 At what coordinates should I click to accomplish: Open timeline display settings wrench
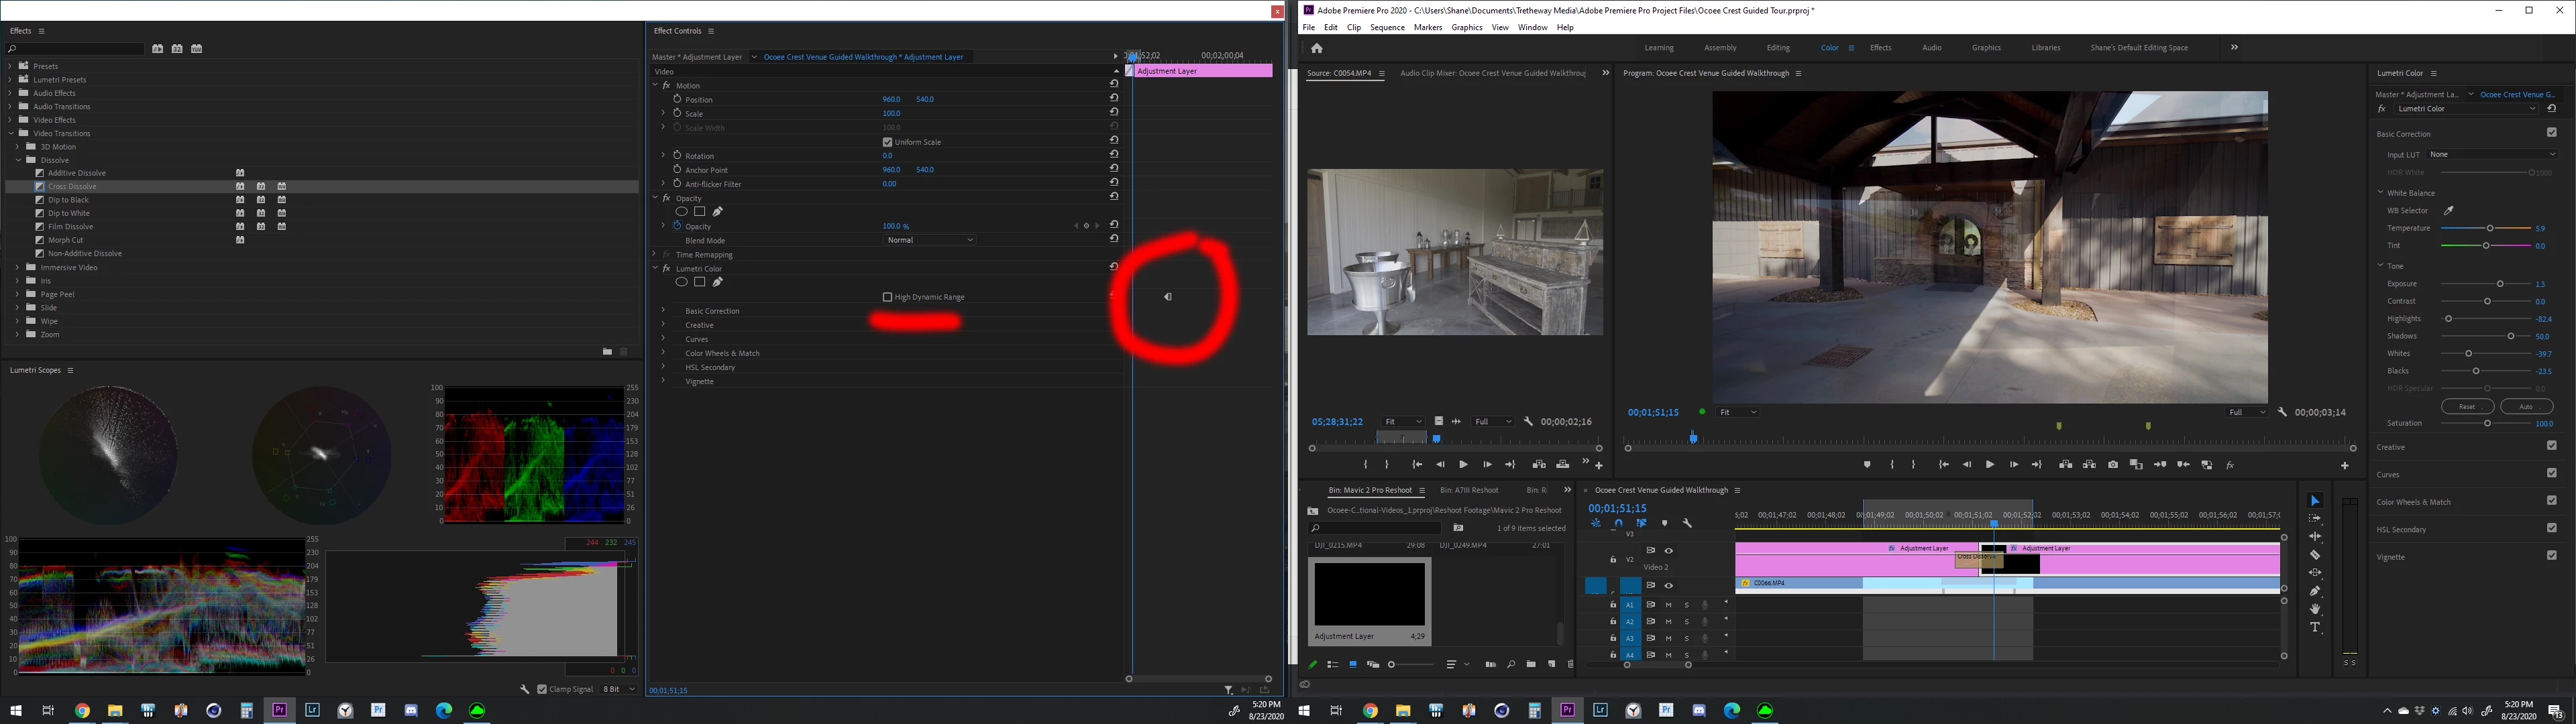point(1687,523)
